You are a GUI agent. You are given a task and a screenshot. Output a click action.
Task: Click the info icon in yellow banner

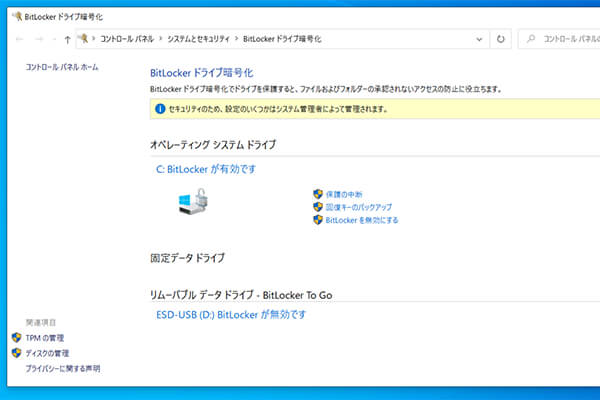[160, 109]
